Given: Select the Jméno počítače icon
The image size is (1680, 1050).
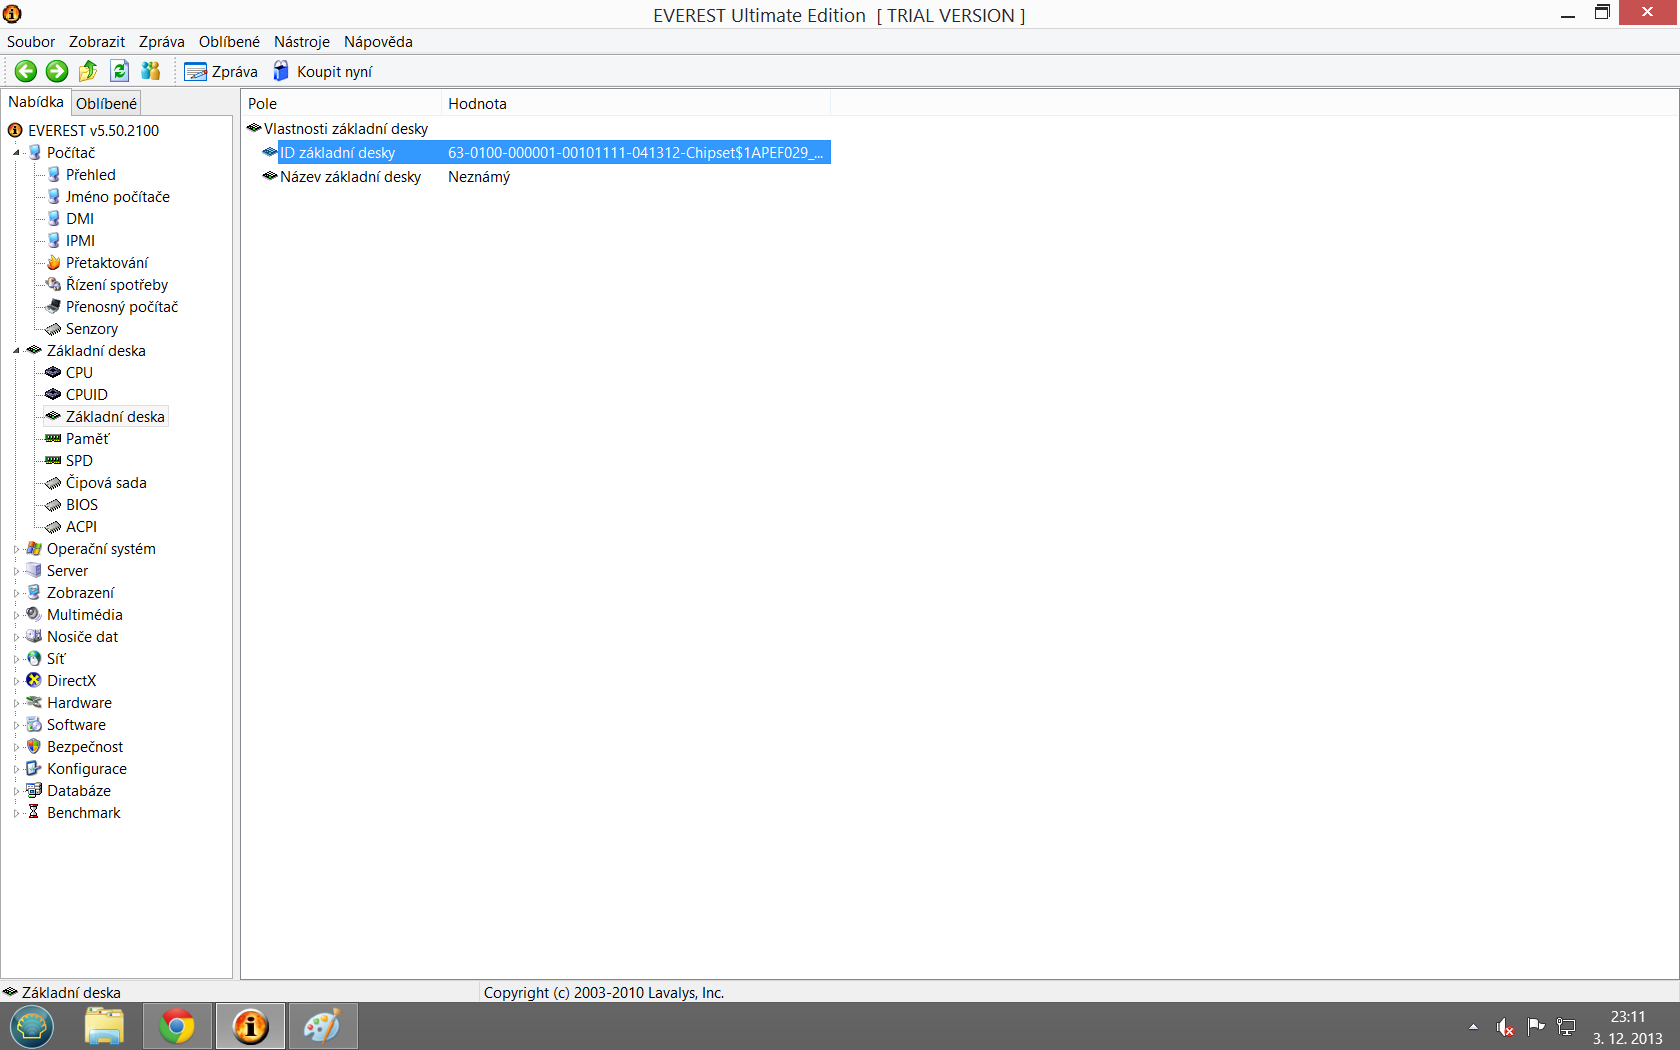Looking at the screenshot, I should pos(54,196).
